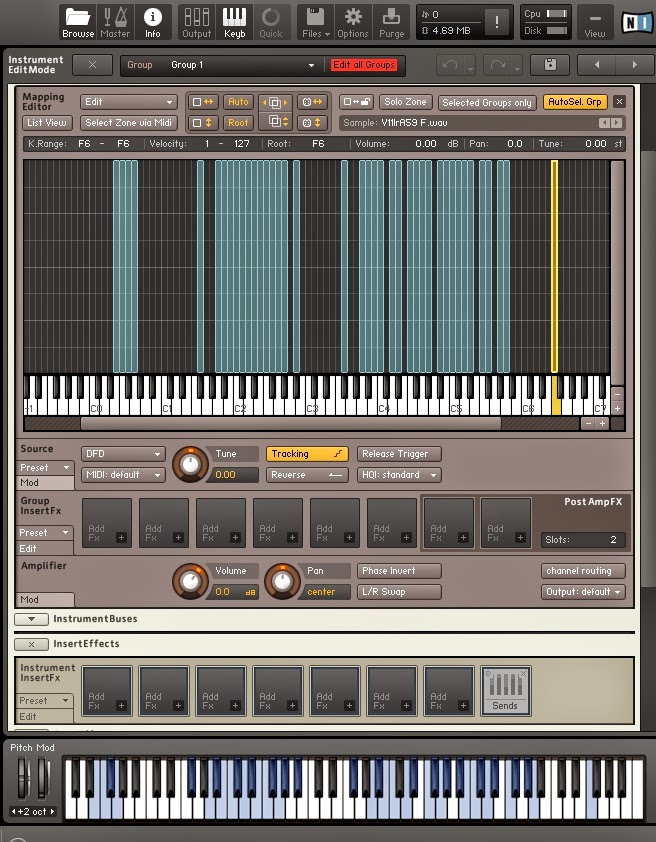The height and width of the screenshot is (842, 656).
Task: Toggle Phase Invert in Amplifier
Action: click(399, 571)
